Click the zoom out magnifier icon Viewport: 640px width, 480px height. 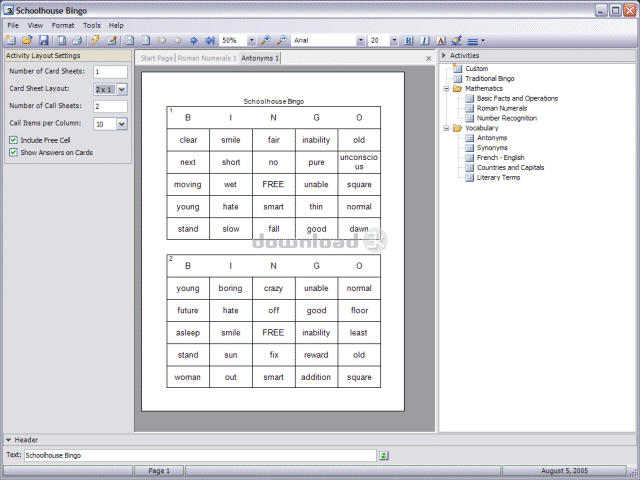pos(282,40)
